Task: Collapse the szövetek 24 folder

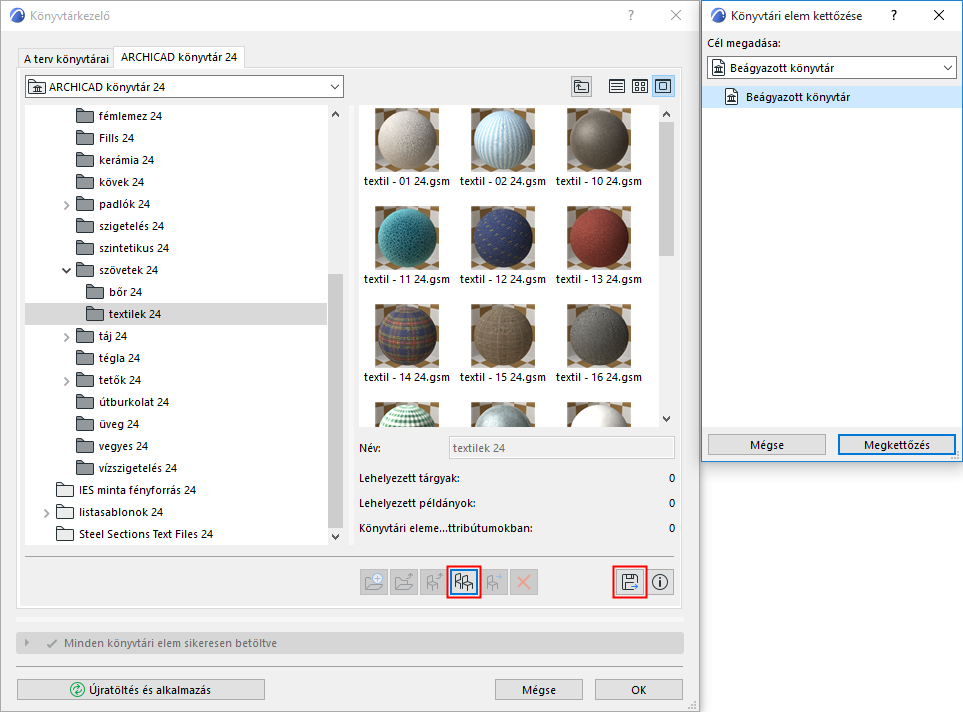Action: [x=66, y=270]
